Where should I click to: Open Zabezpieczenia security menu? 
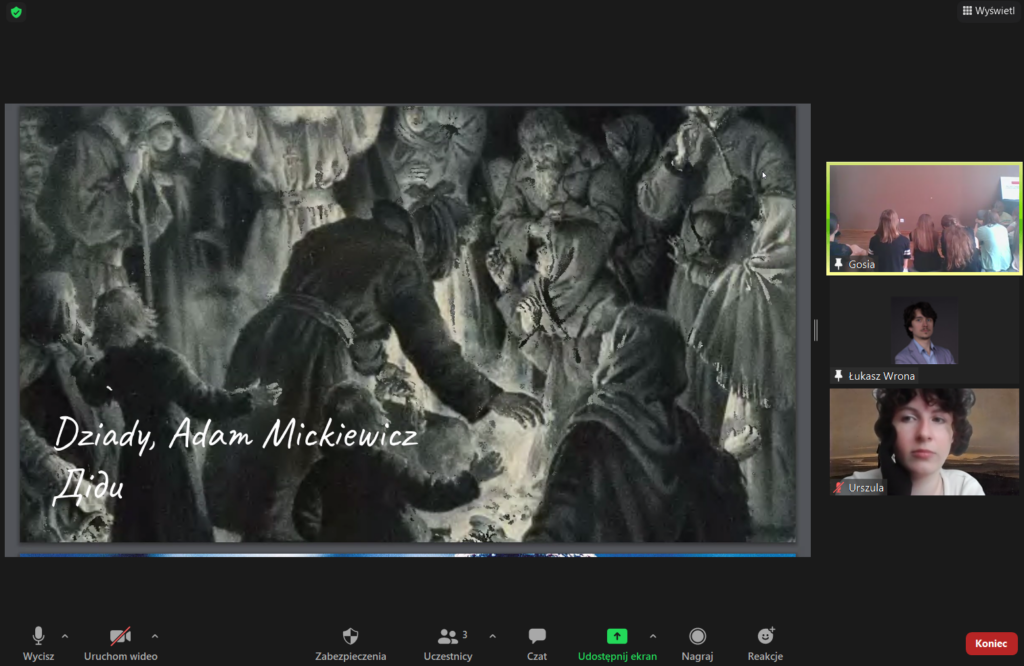point(350,643)
